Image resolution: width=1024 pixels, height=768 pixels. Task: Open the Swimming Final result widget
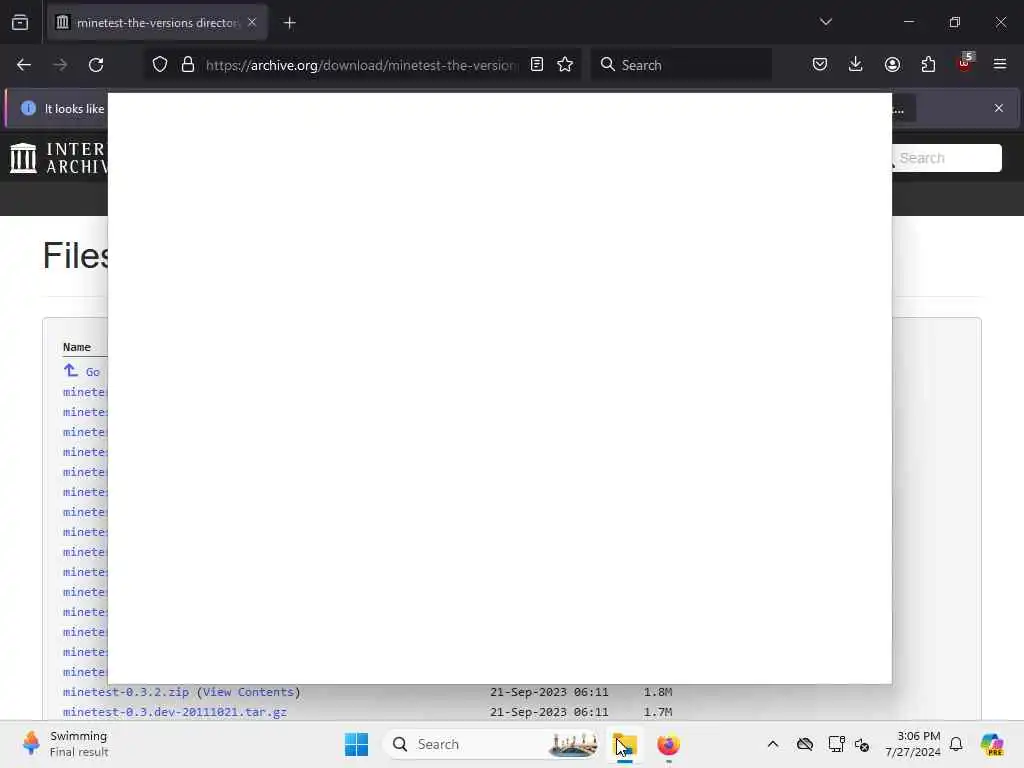tap(65, 744)
